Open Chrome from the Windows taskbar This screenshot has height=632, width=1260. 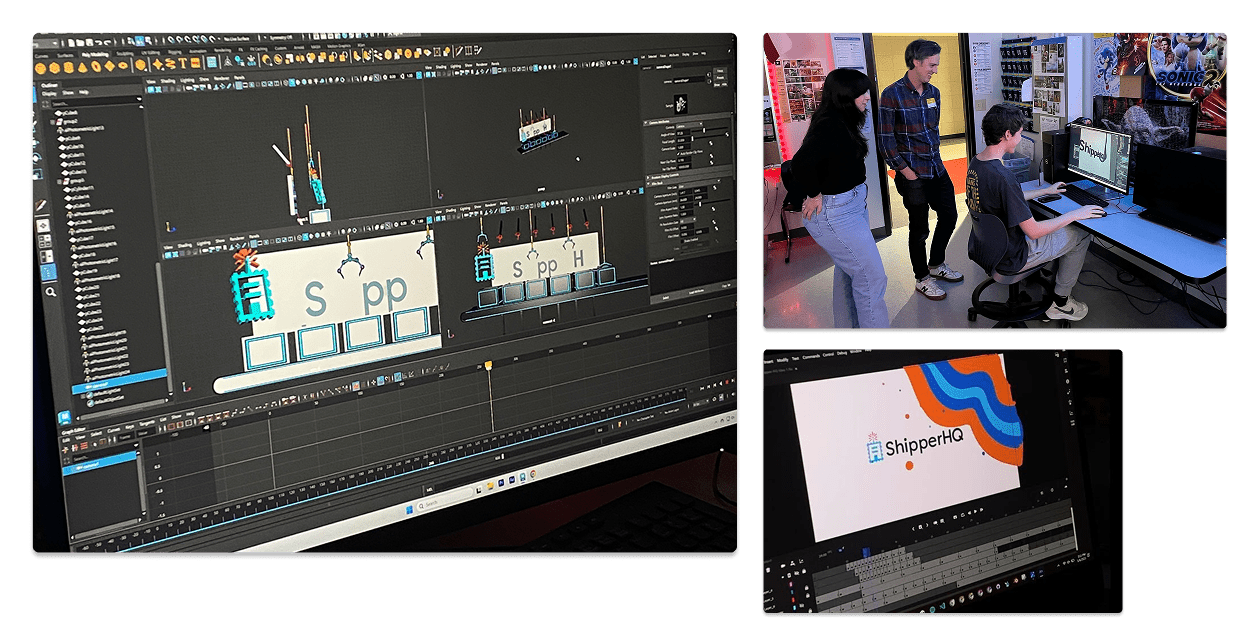532,474
